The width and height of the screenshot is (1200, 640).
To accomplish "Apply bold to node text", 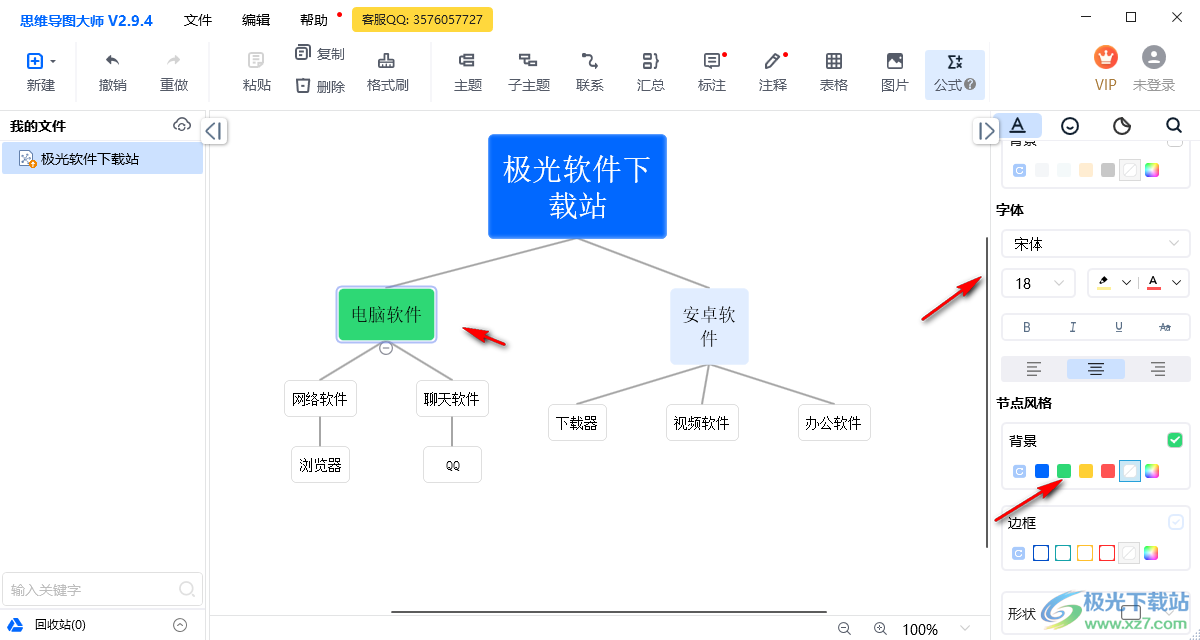I will pos(1026,327).
